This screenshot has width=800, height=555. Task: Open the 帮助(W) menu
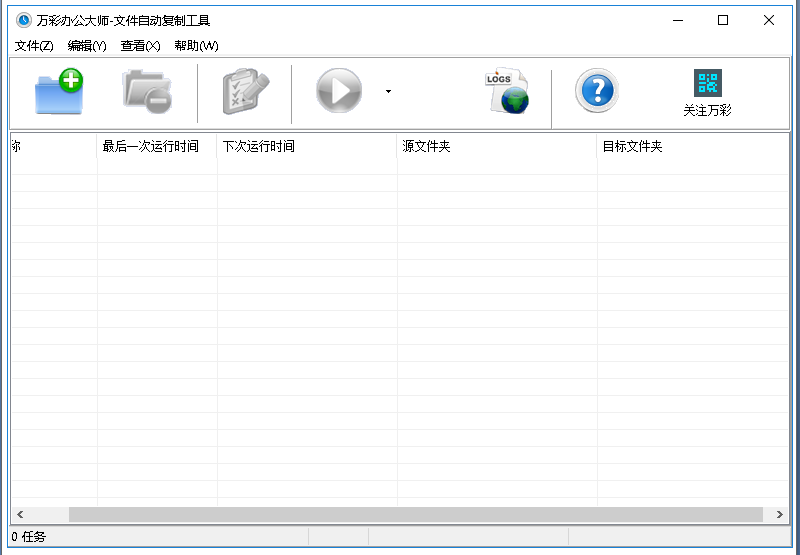196,46
